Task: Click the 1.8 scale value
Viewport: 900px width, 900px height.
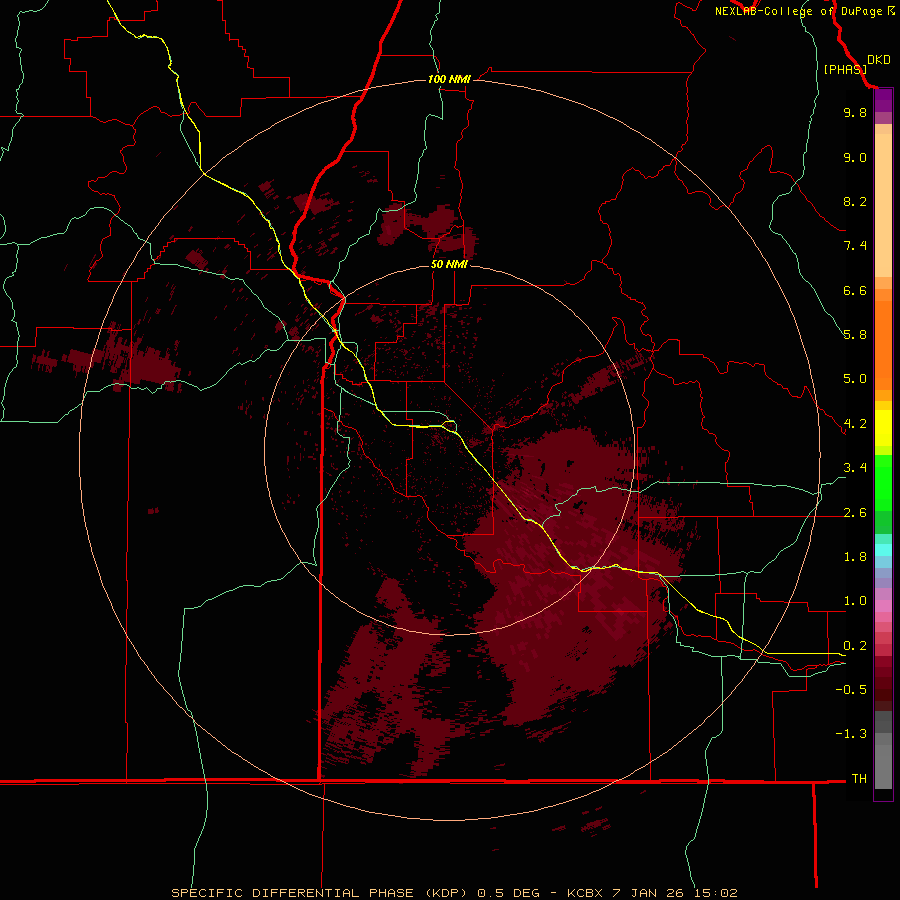Action: (855, 557)
